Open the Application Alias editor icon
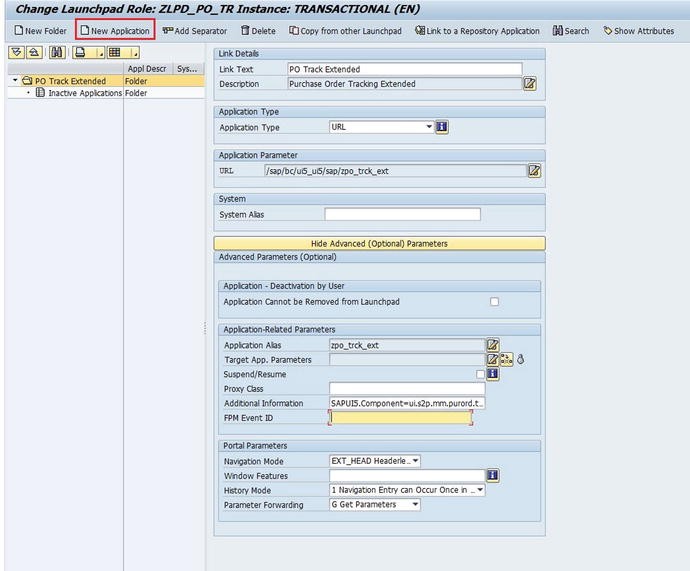 click(493, 345)
